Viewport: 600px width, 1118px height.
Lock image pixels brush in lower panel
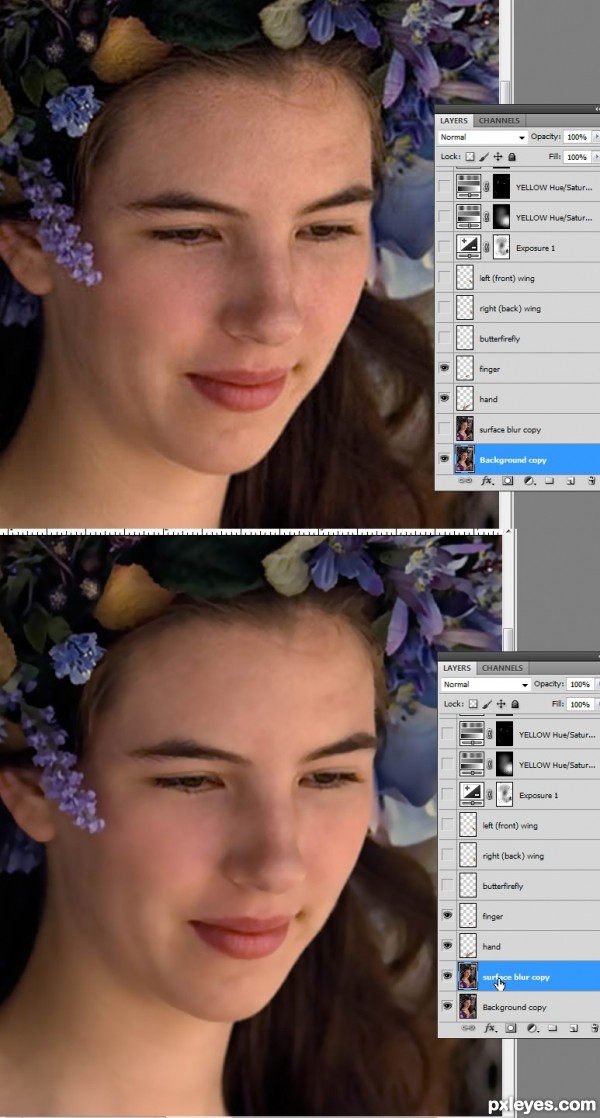(x=487, y=704)
